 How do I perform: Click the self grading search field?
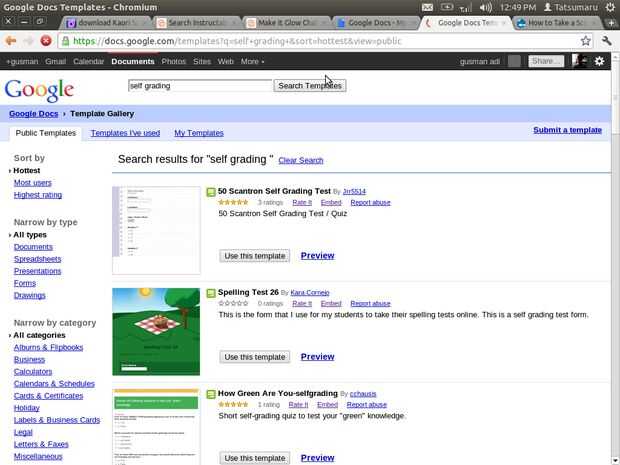(200, 86)
